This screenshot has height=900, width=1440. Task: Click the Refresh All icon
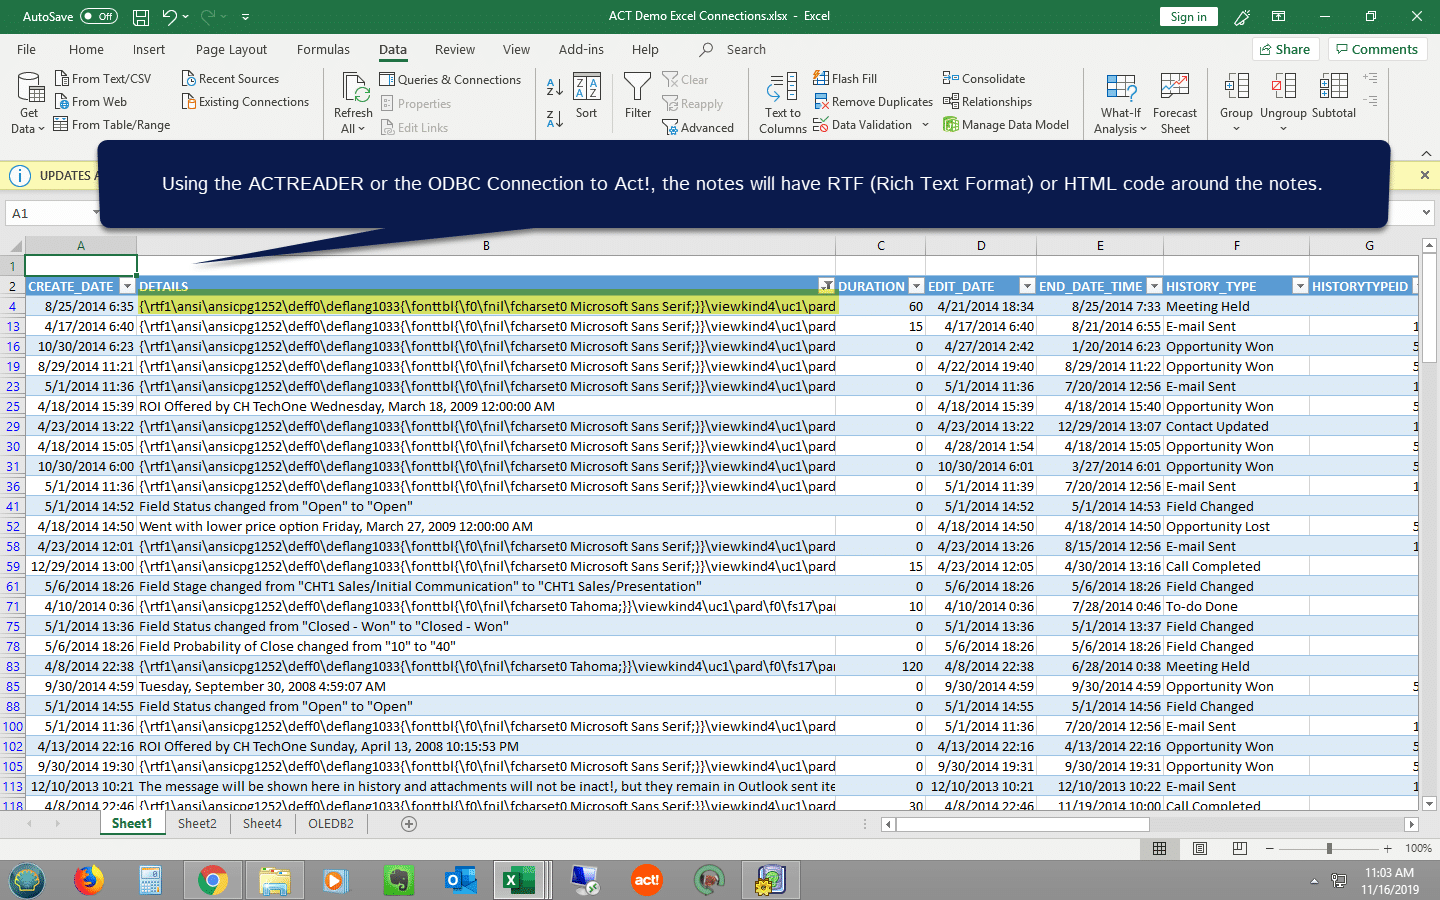coord(353,88)
